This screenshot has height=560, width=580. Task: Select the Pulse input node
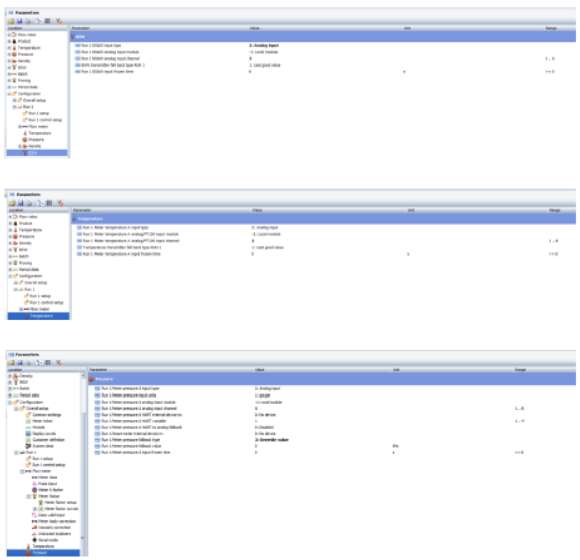click(48, 483)
